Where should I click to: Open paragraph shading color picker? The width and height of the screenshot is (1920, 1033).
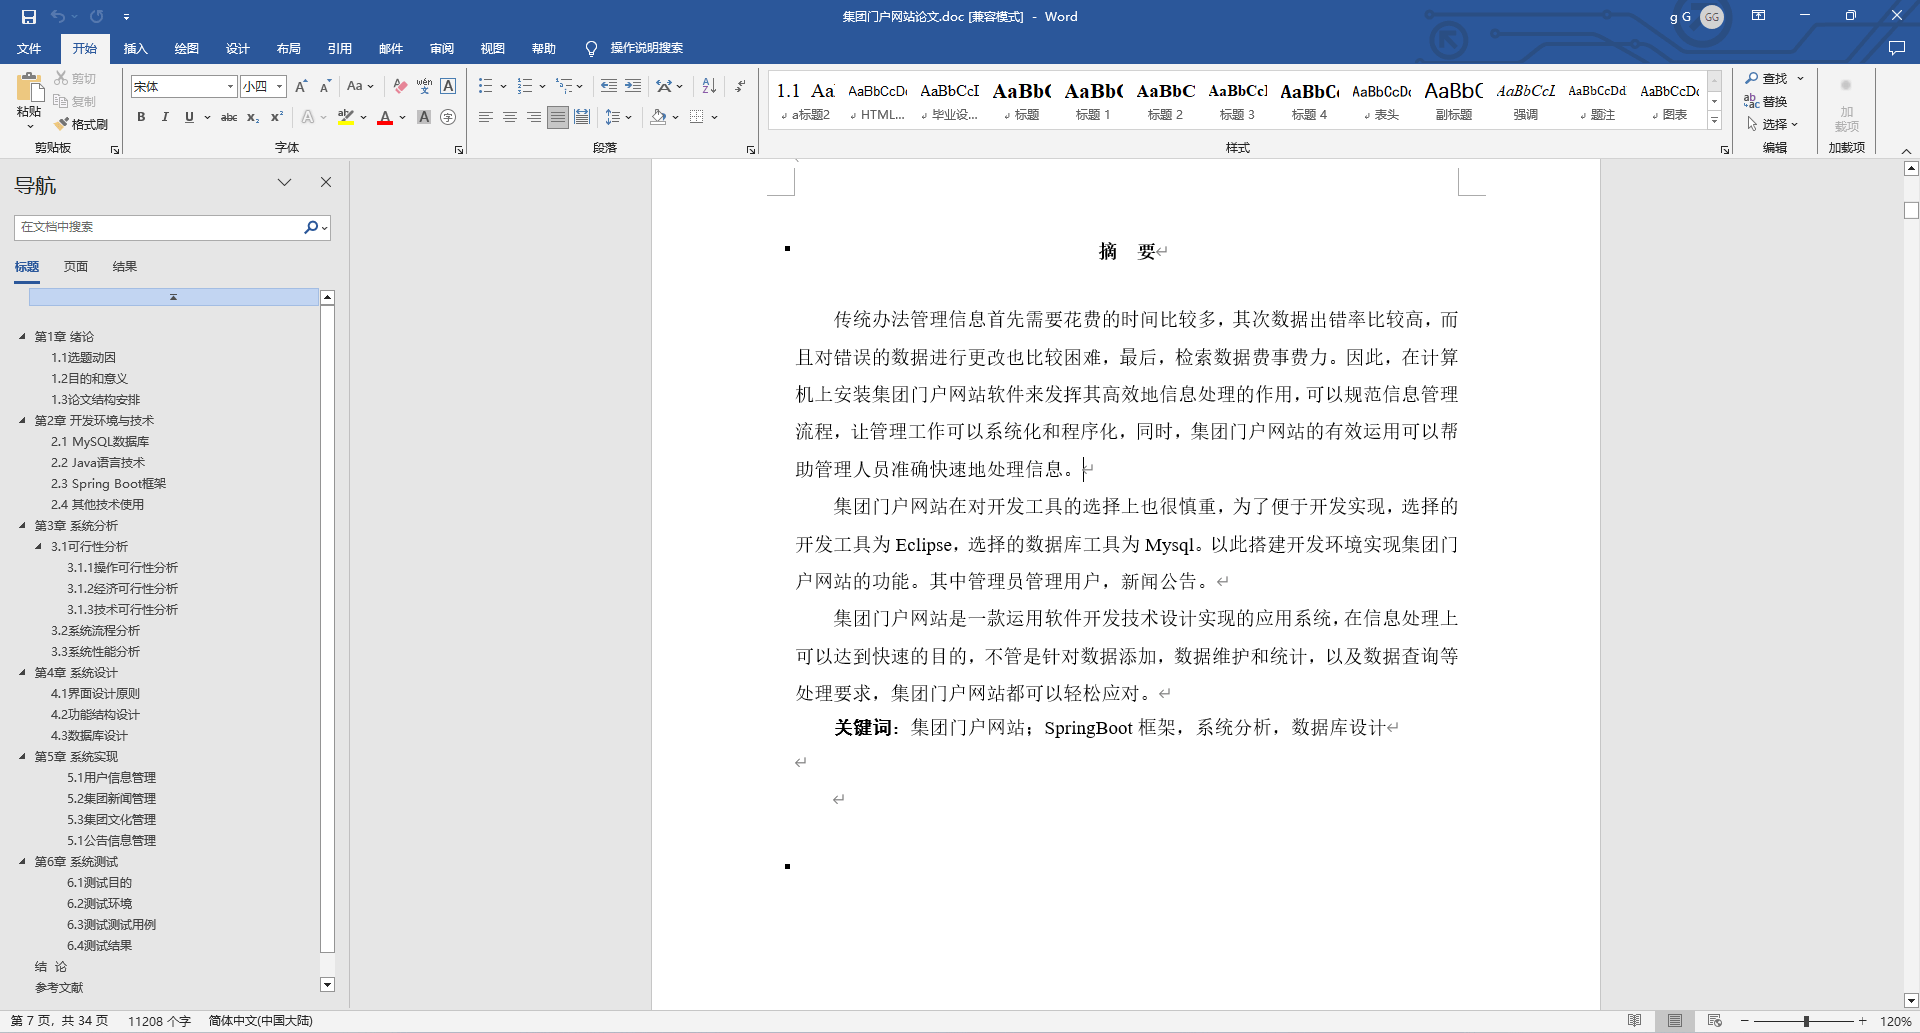[x=676, y=117]
